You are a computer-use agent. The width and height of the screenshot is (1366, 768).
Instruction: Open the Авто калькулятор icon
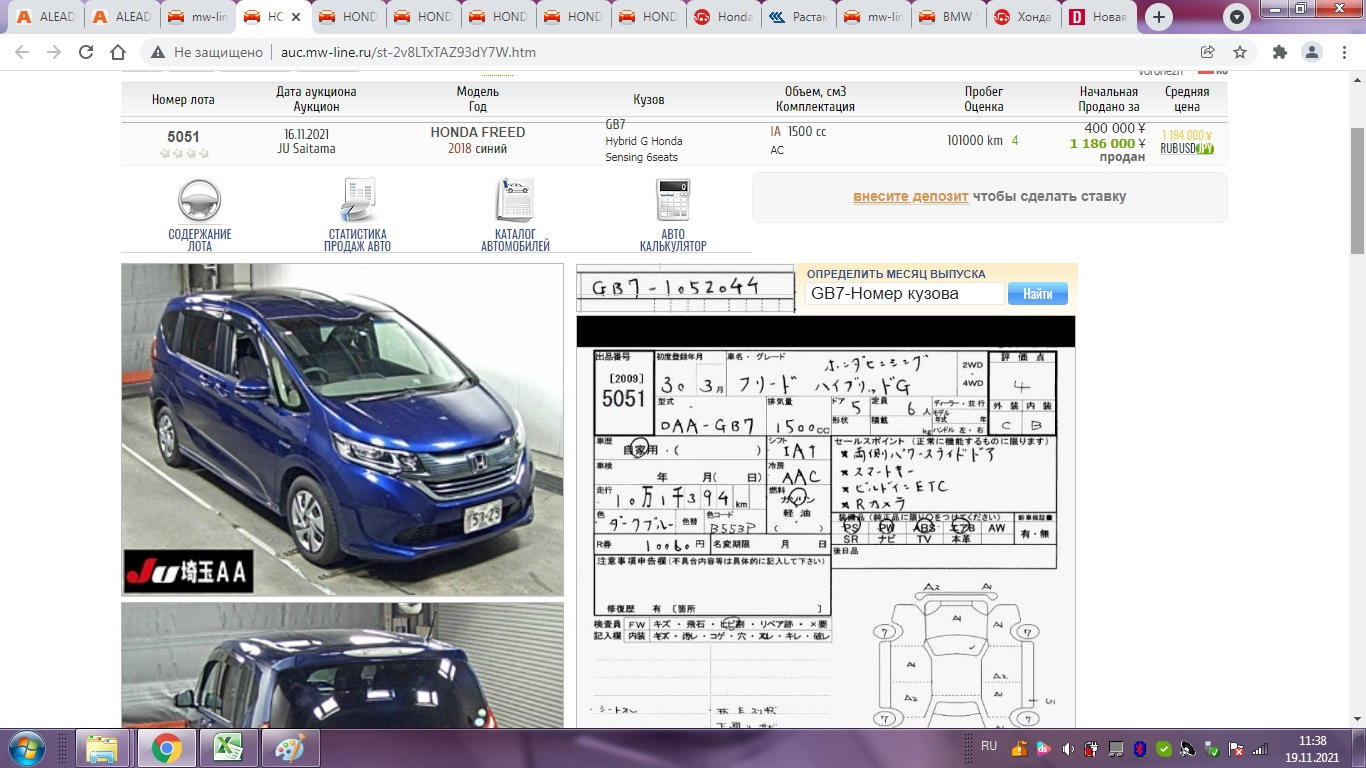[672, 201]
